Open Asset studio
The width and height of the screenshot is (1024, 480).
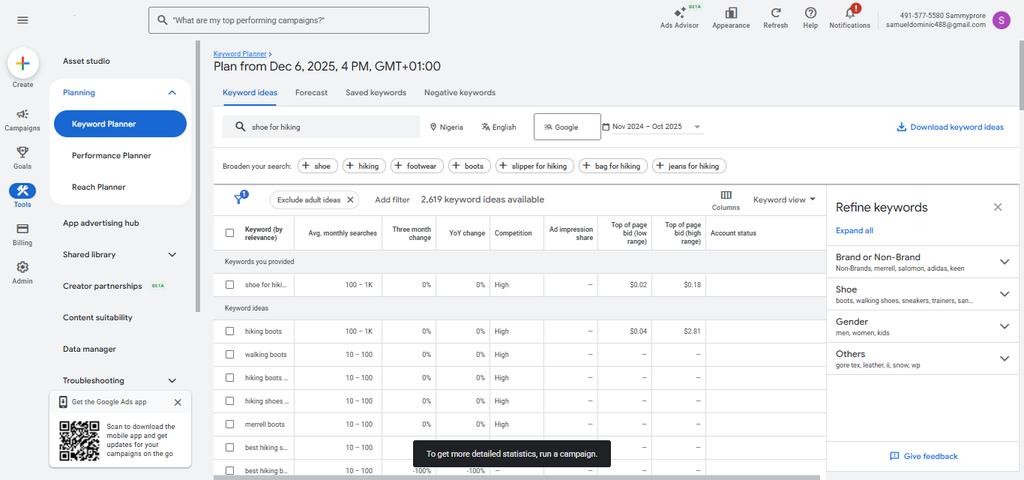pos(86,61)
